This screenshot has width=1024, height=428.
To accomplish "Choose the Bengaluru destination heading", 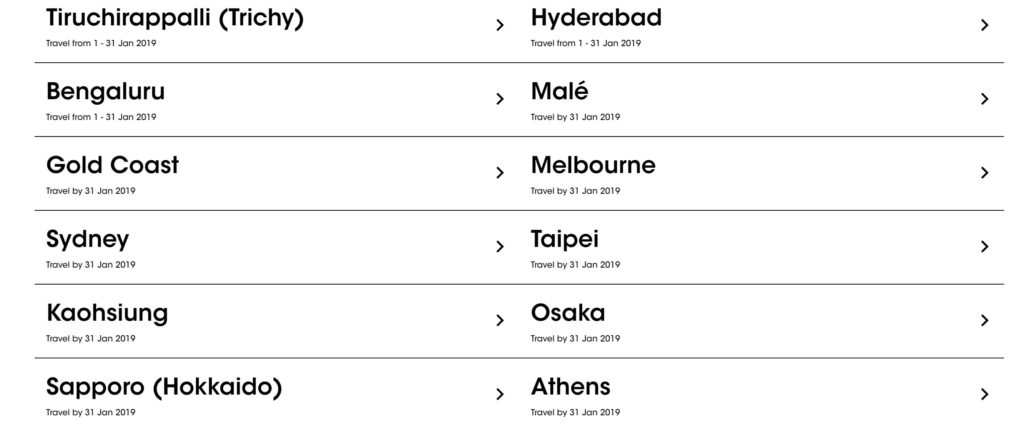I will (105, 91).
